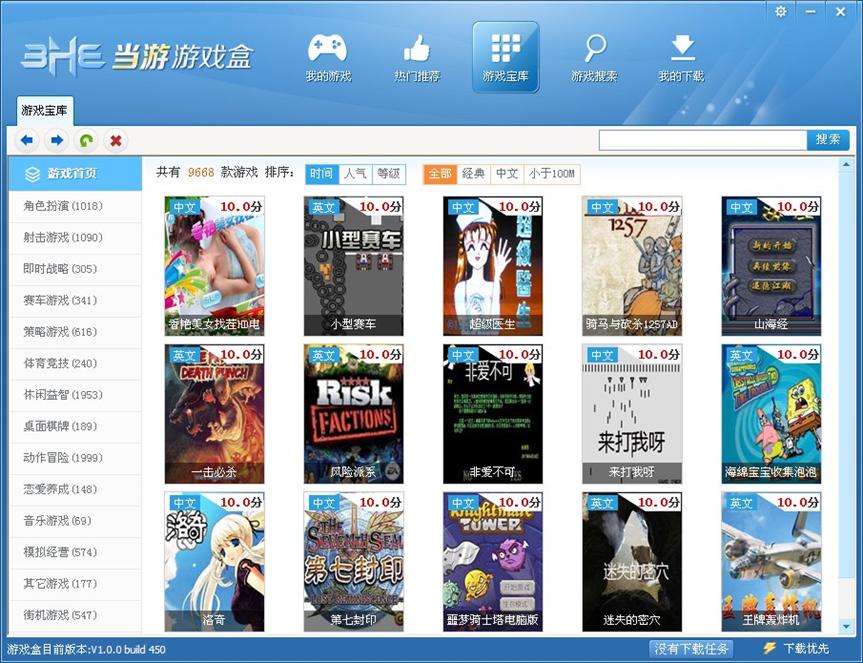Select the 游戏宝库 tab

click(x=45, y=110)
